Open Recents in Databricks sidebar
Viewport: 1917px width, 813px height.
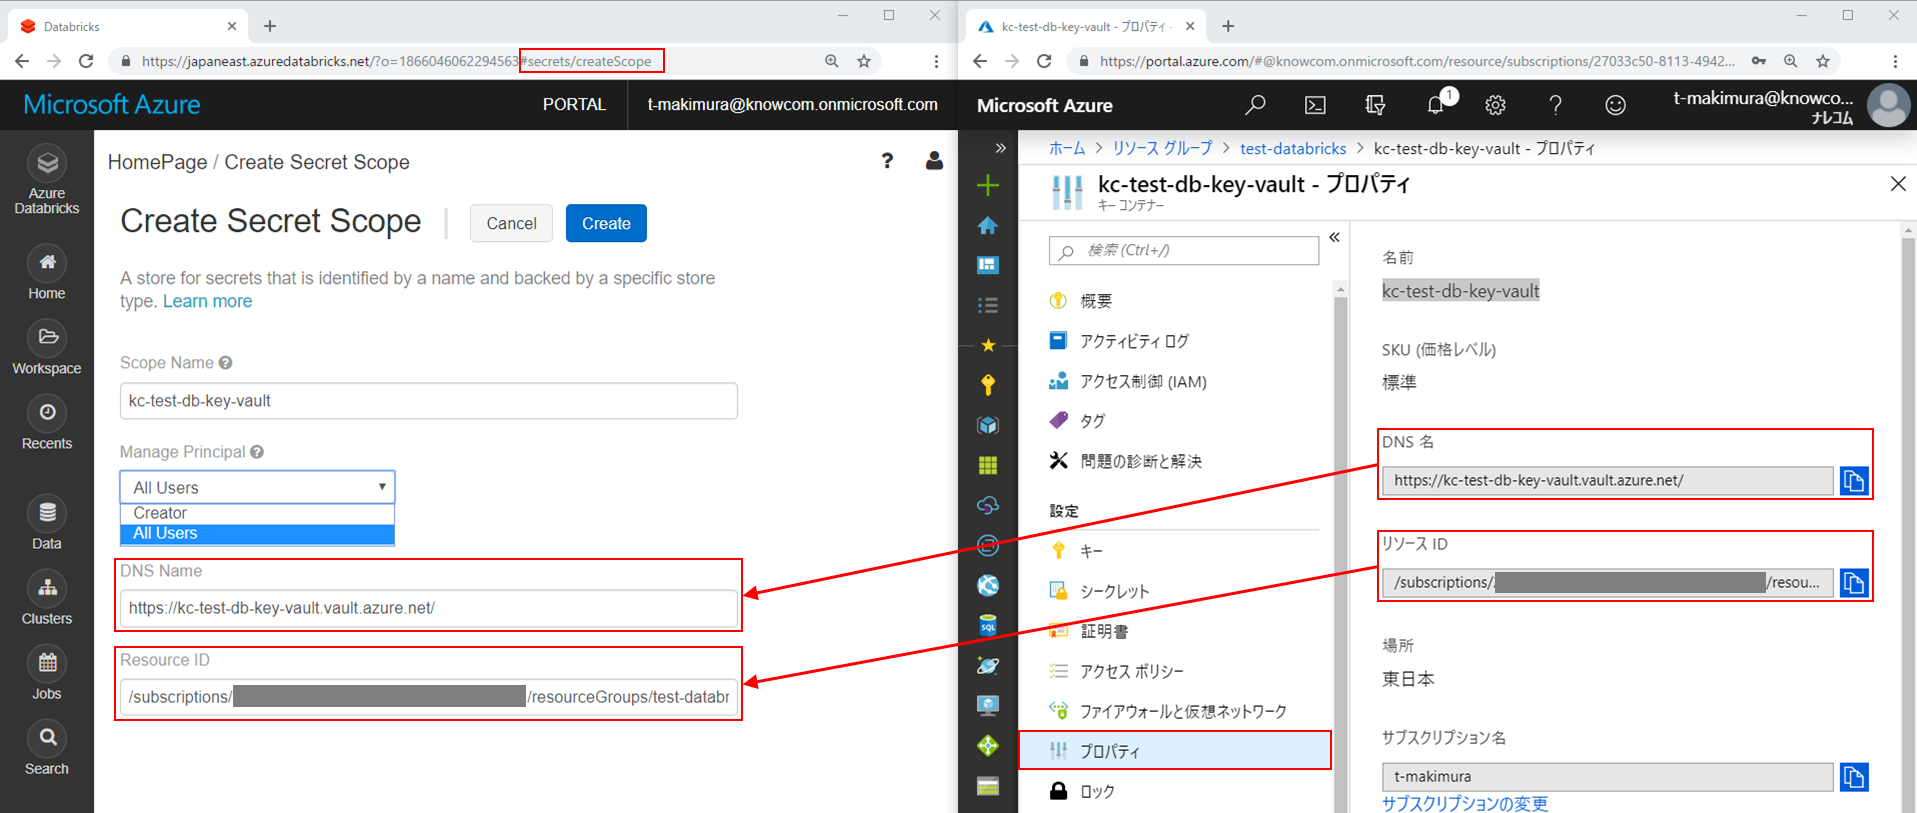click(x=47, y=425)
